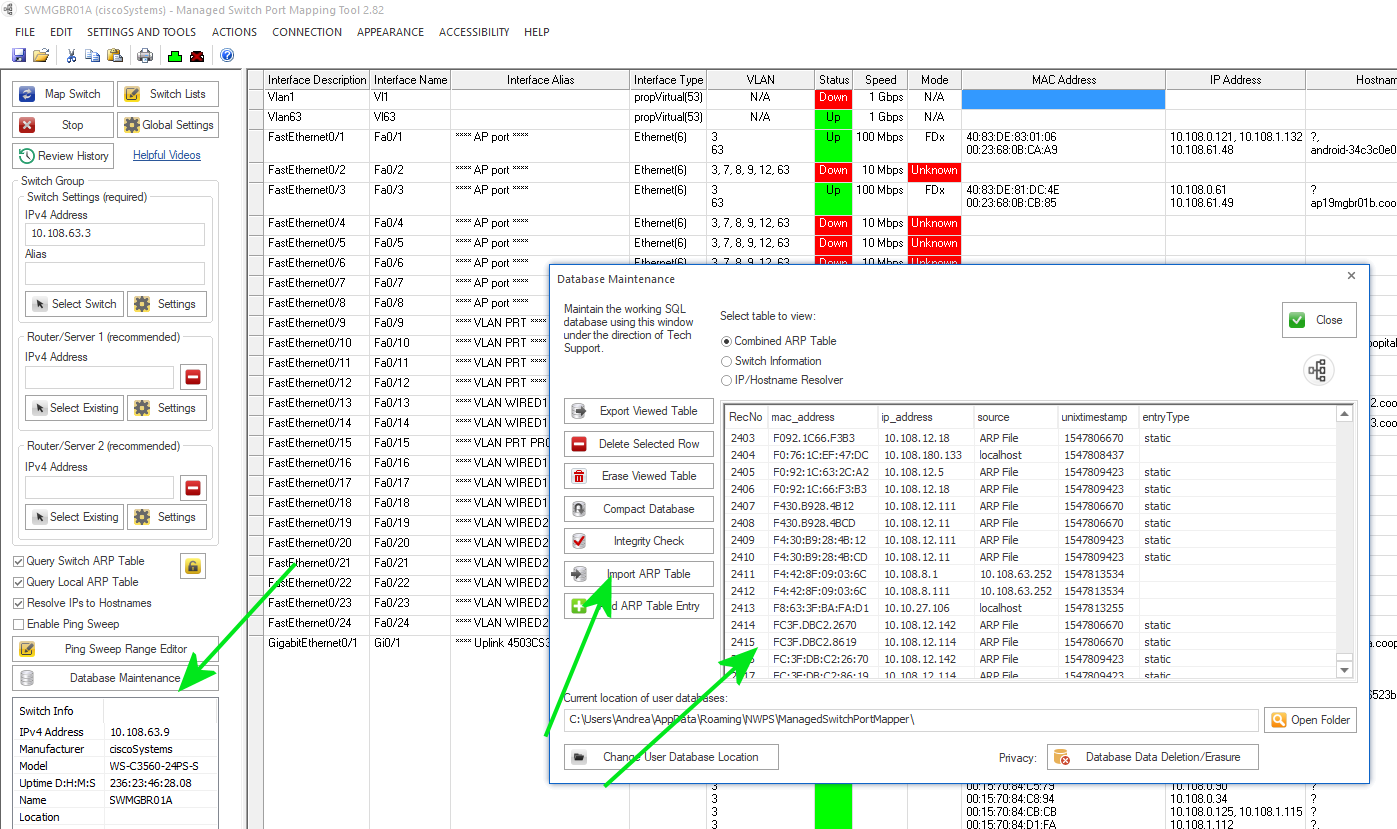Click the Paste clipboard toolbar icon

click(x=114, y=55)
